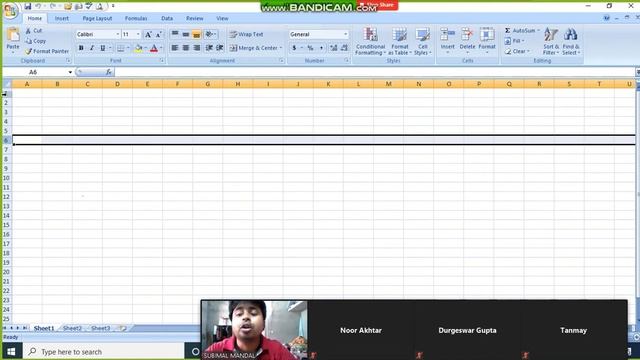
Task: Open the text Orientation options
Action: tap(210, 34)
